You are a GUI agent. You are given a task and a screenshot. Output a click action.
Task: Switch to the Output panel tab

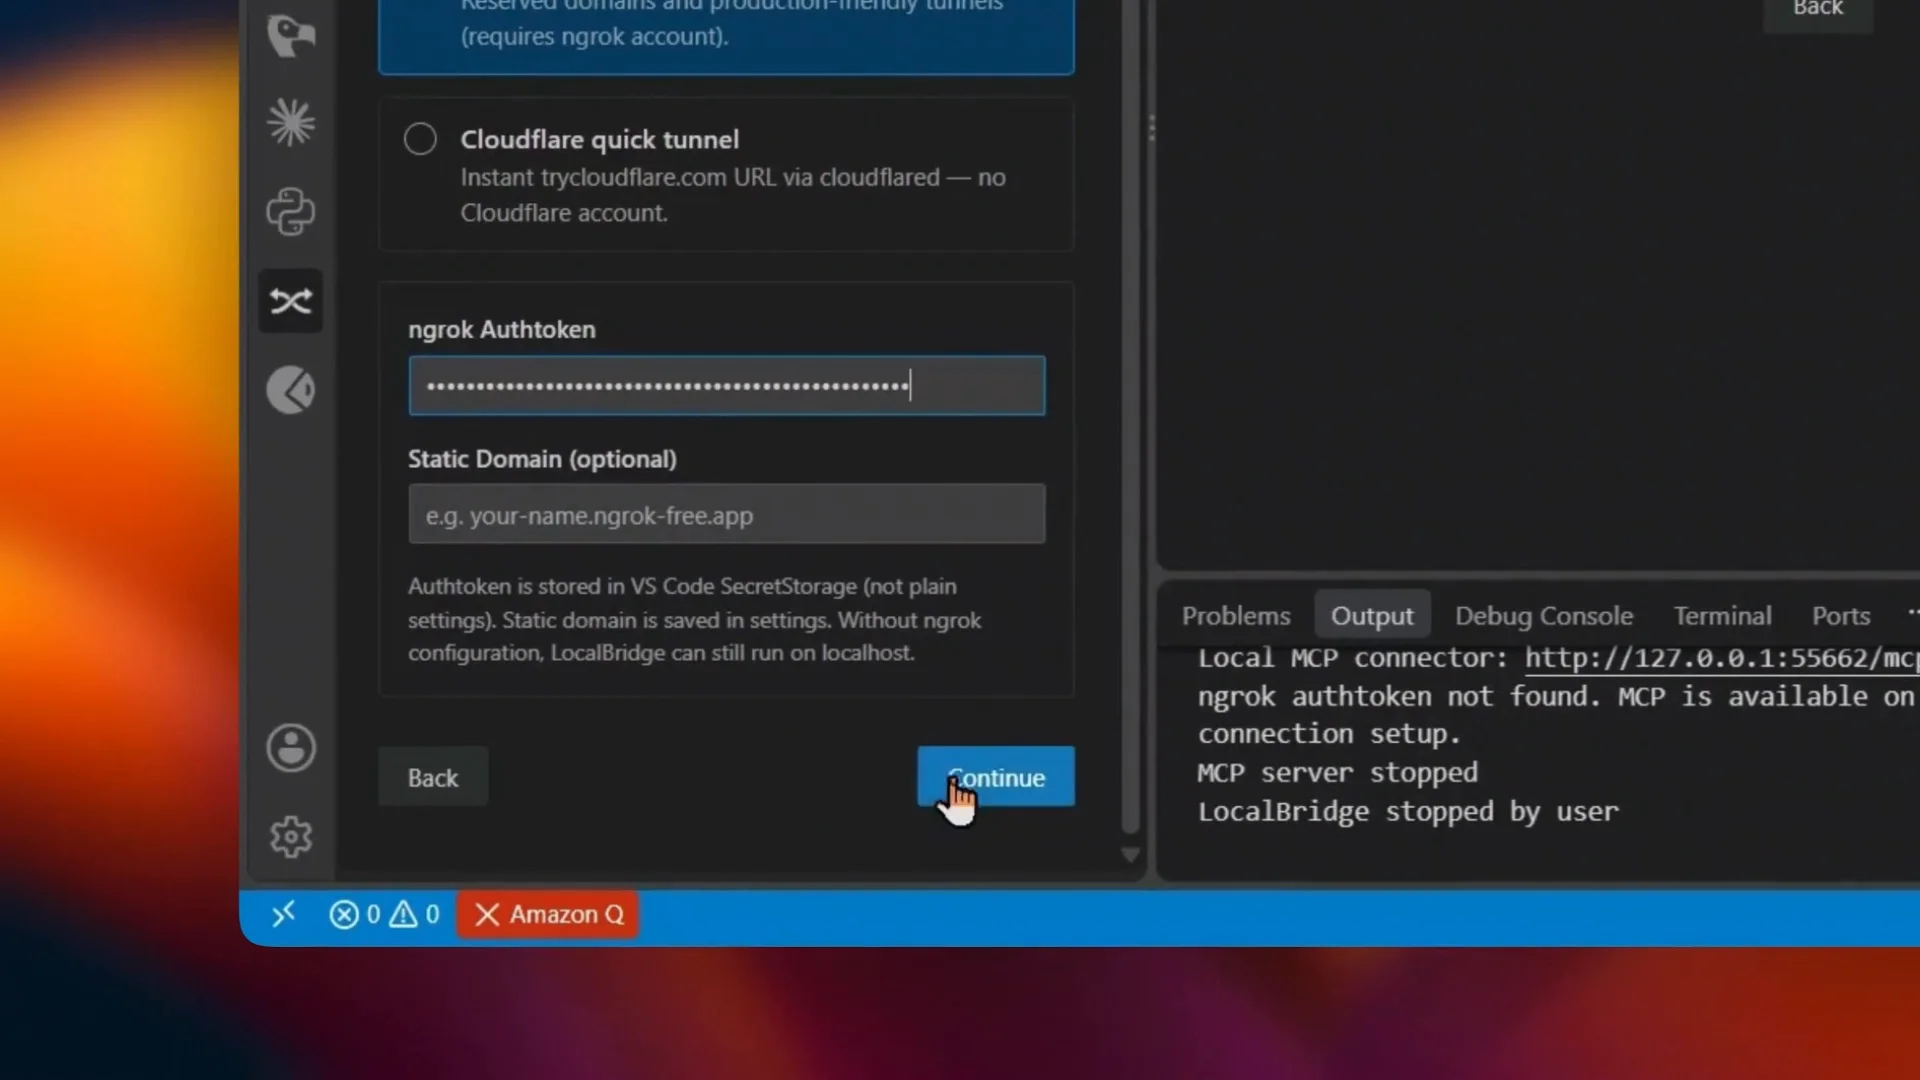(1372, 616)
